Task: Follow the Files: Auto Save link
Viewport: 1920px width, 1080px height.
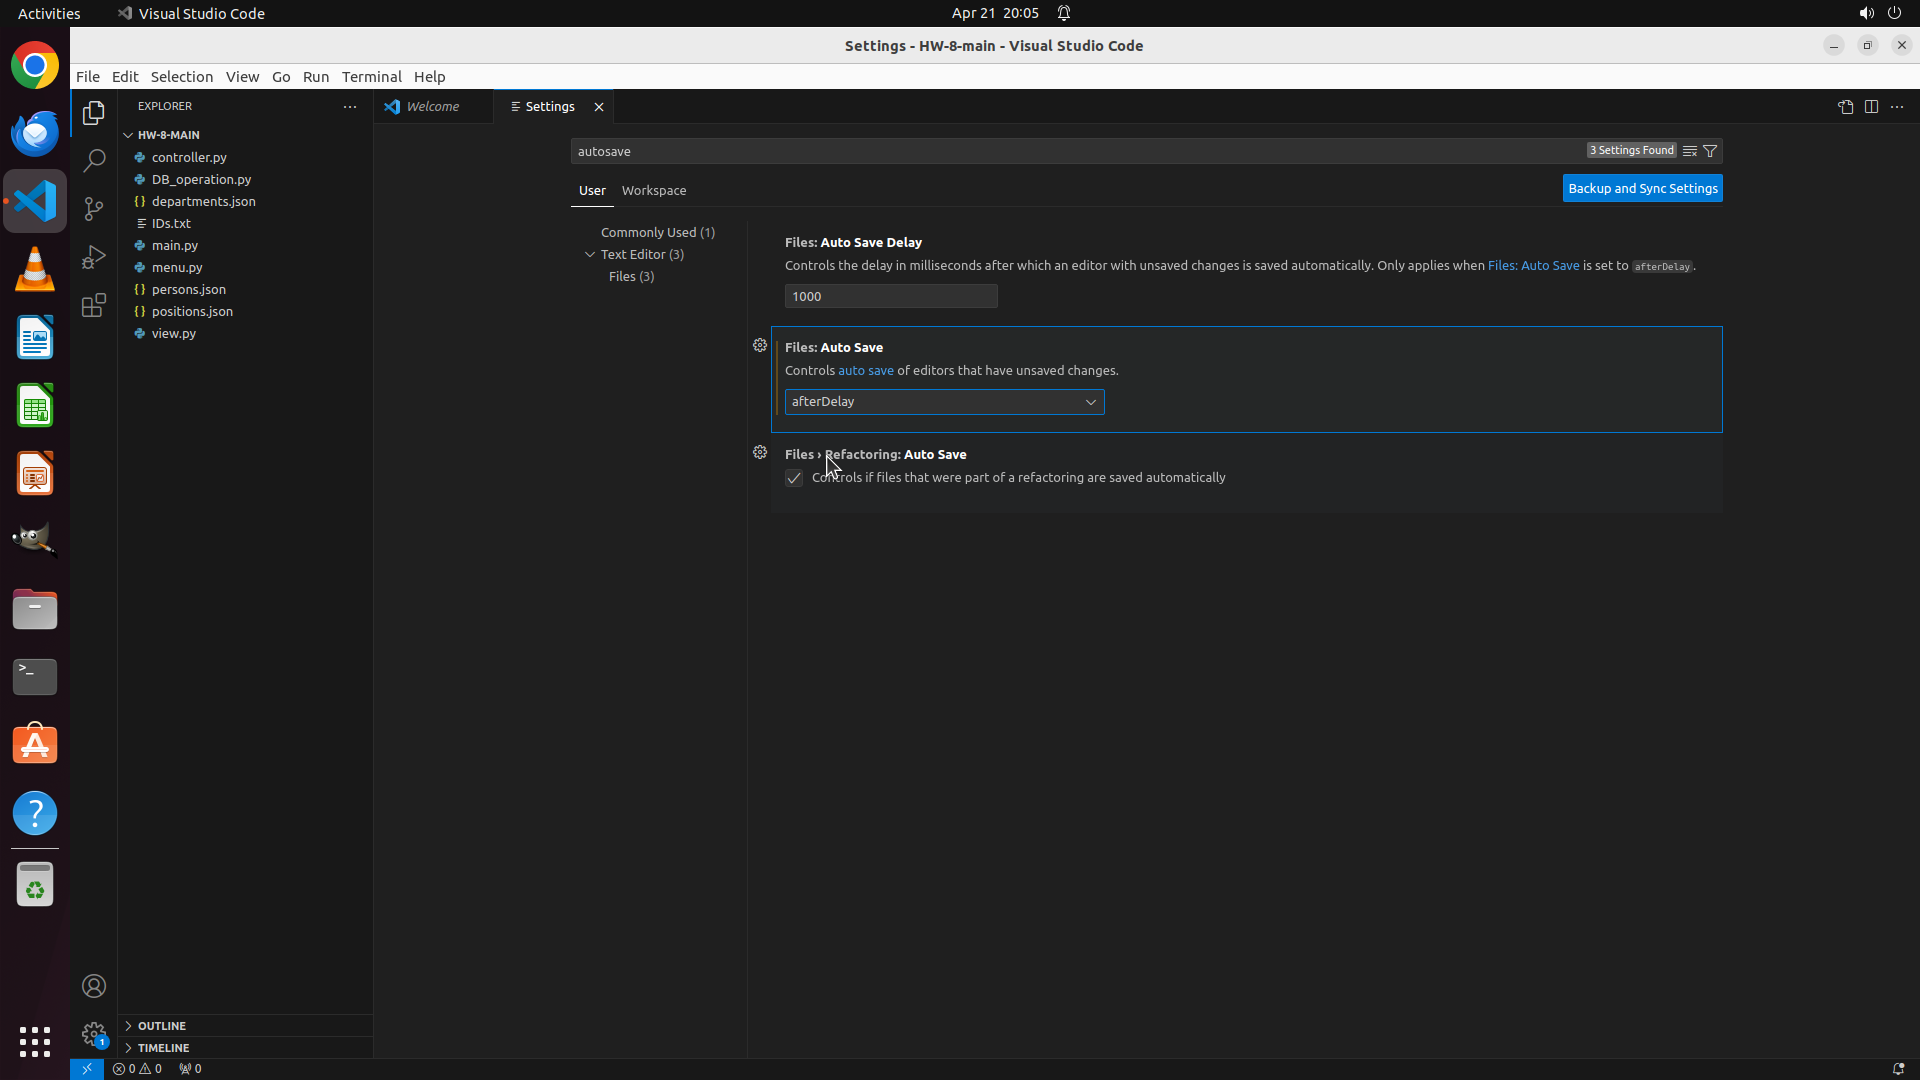Action: click(x=1533, y=266)
